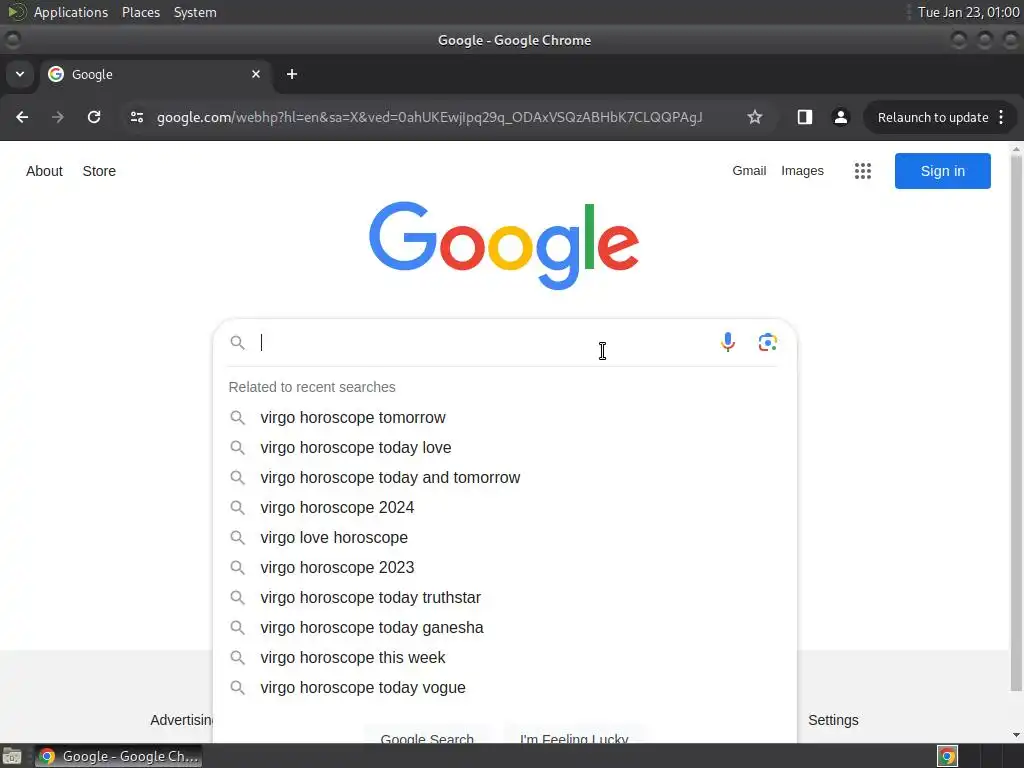Click the Chrome icon in system tray
The height and width of the screenshot is (768, 1024).
pyautogui.click(x=948, y=756)
